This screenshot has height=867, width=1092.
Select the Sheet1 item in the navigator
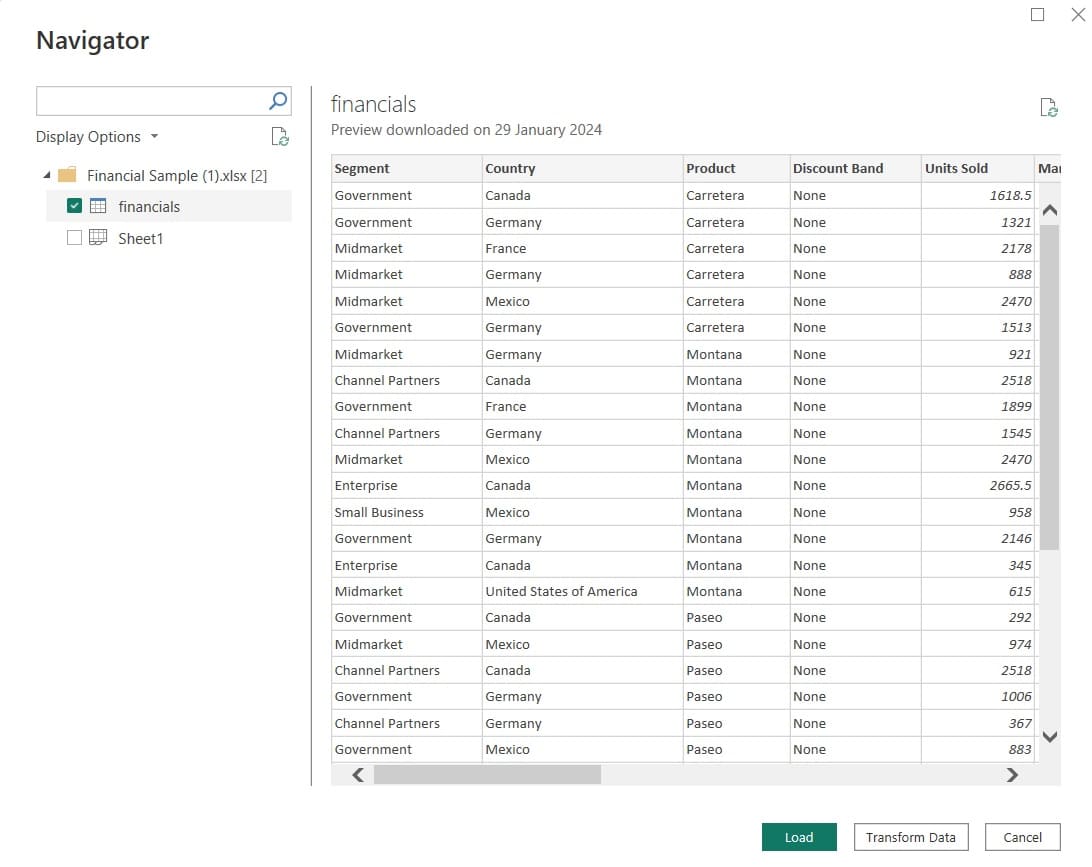tap(141, 238)
